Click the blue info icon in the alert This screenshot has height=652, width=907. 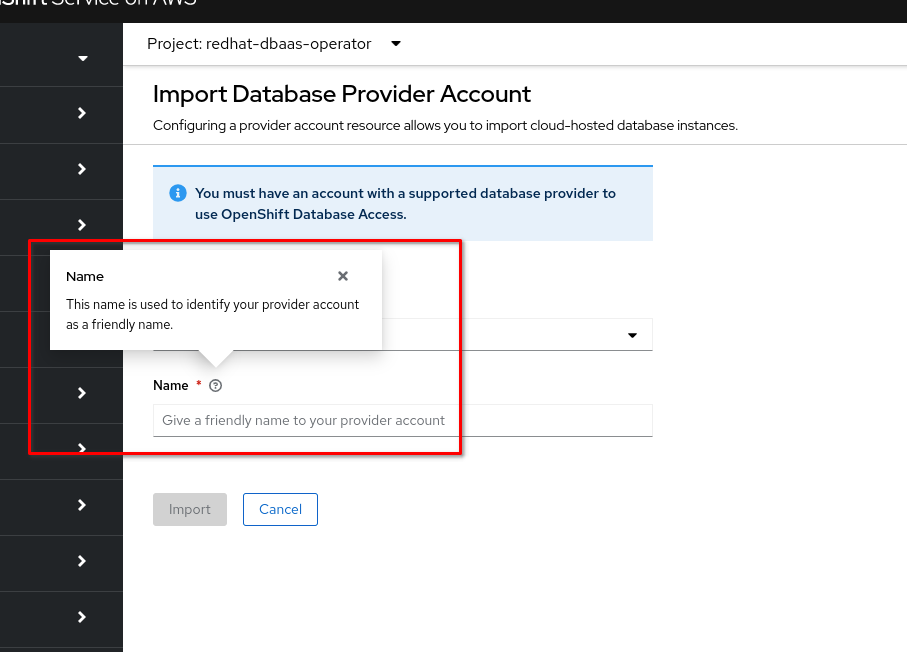point(178,193)
